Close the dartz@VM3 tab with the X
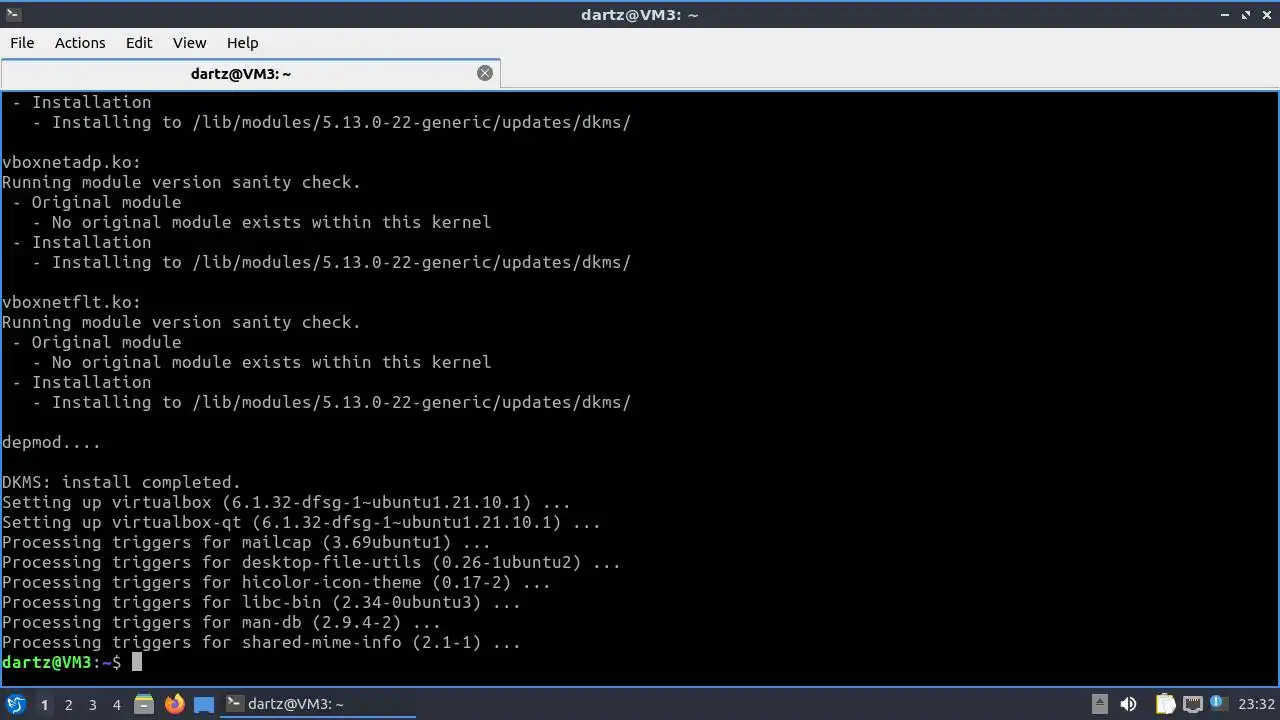This screenshot has width=1280, height=720. (485, 73)
